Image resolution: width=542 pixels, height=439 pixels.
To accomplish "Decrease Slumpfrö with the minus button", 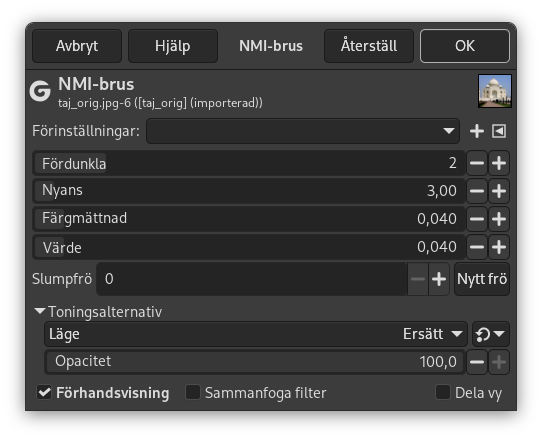I will click(418, 279).
